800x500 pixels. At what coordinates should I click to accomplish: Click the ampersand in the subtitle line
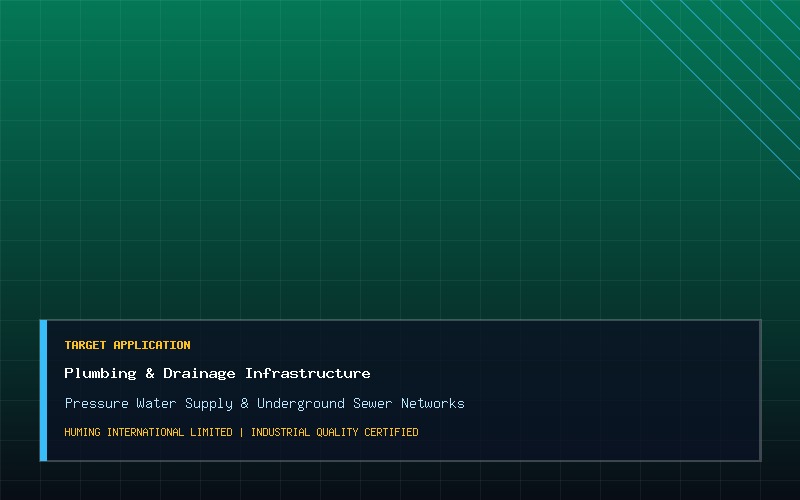click(244, 403)
